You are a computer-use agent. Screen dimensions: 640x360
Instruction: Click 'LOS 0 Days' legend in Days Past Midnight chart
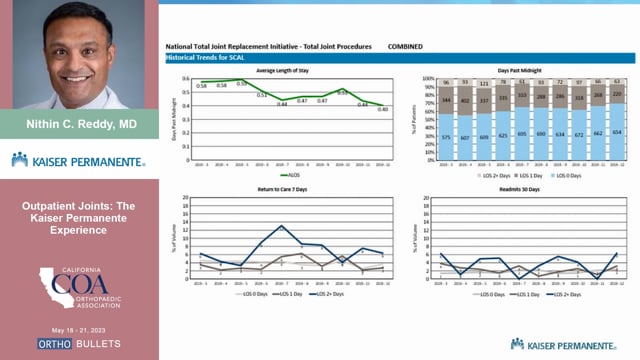point(566,176)
